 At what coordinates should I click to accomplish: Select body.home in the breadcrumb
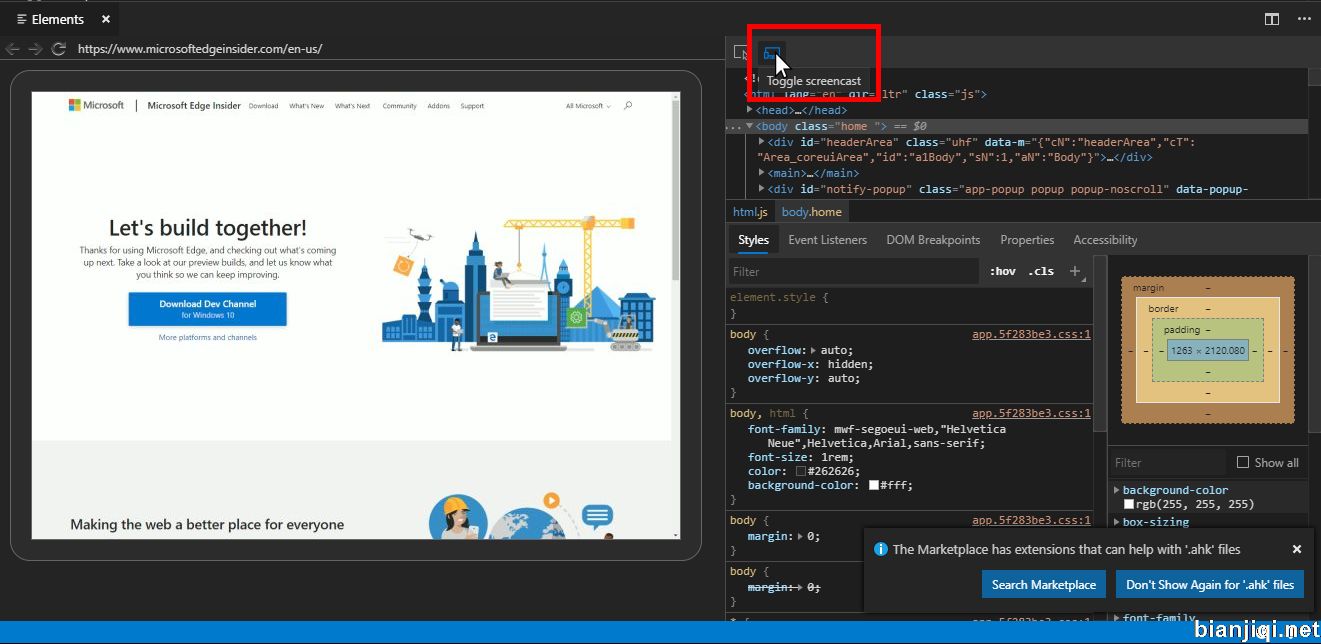[x=811, y=212]
